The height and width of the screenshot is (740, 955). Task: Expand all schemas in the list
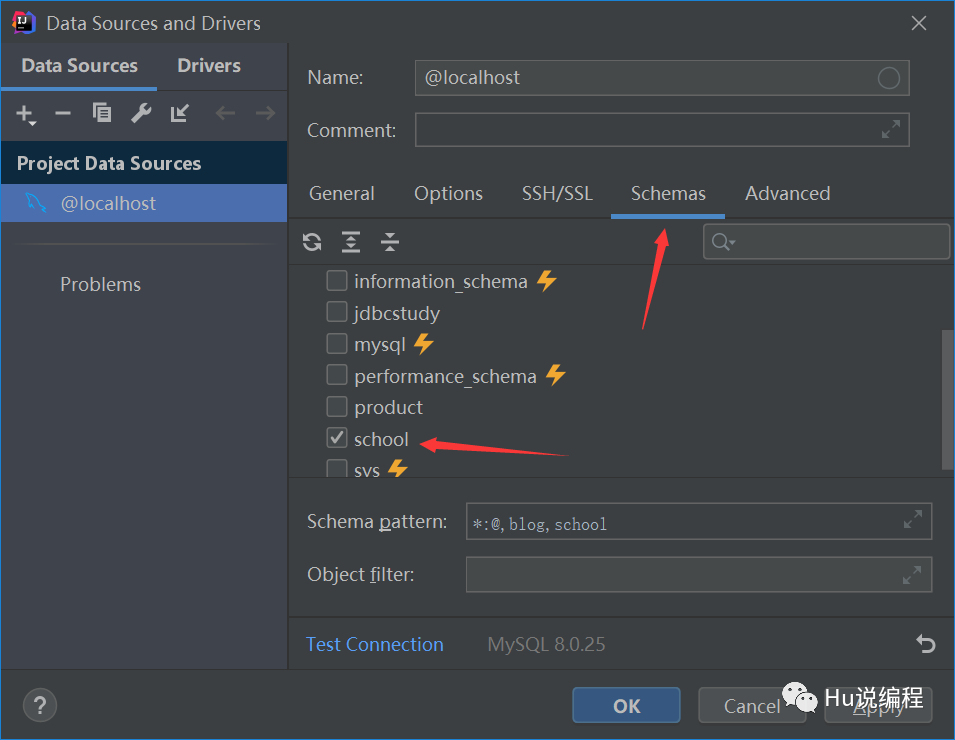coord(351,241)
